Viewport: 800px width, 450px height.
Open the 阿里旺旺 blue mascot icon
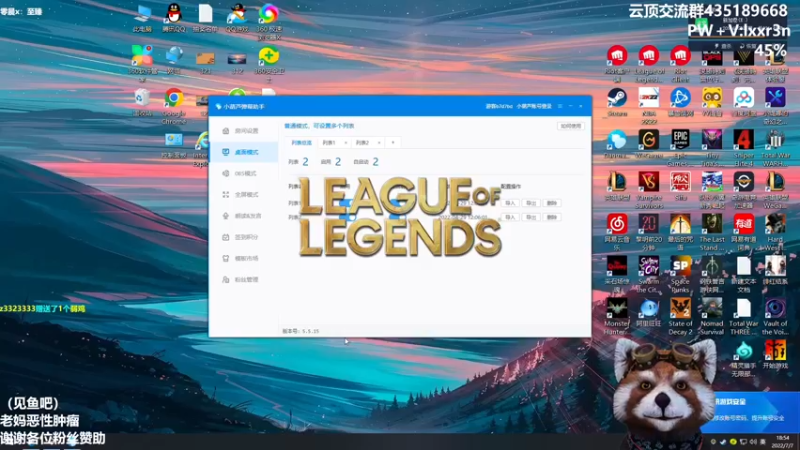(x=648, y=312)
